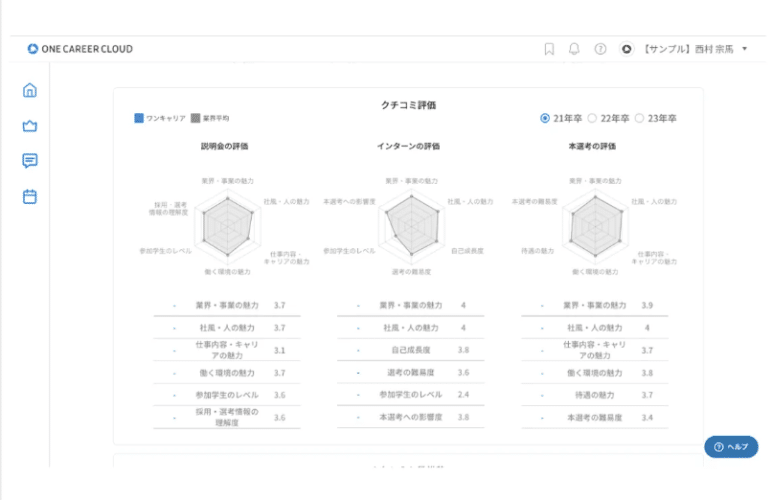Click the gray 業界平均 legend swatch
Viewport: 772px width, 500px height.
(195, 118)
